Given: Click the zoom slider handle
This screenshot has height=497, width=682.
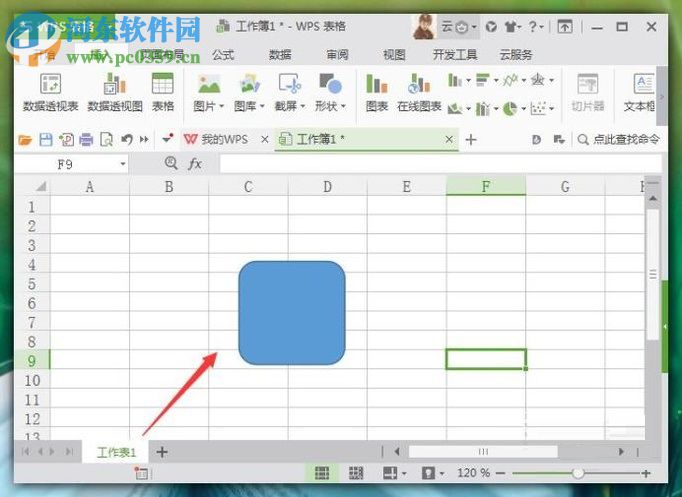Looking at the screenshot, I should [578, 473].
